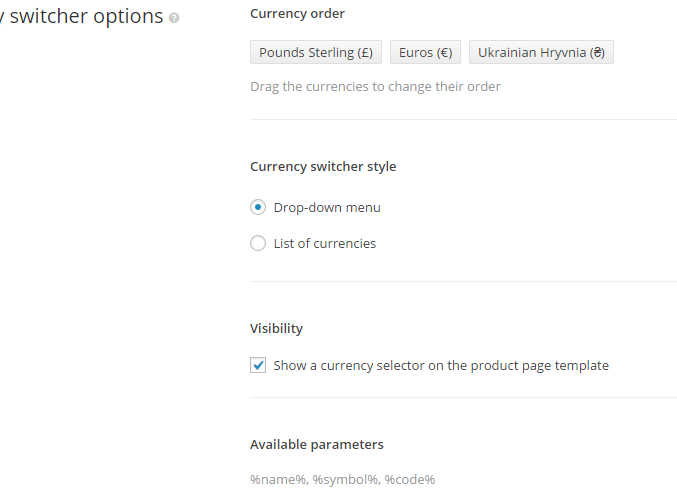The image size is (677, 489).
Task: Click the product page template checkbox label
Action: (441, 365)
